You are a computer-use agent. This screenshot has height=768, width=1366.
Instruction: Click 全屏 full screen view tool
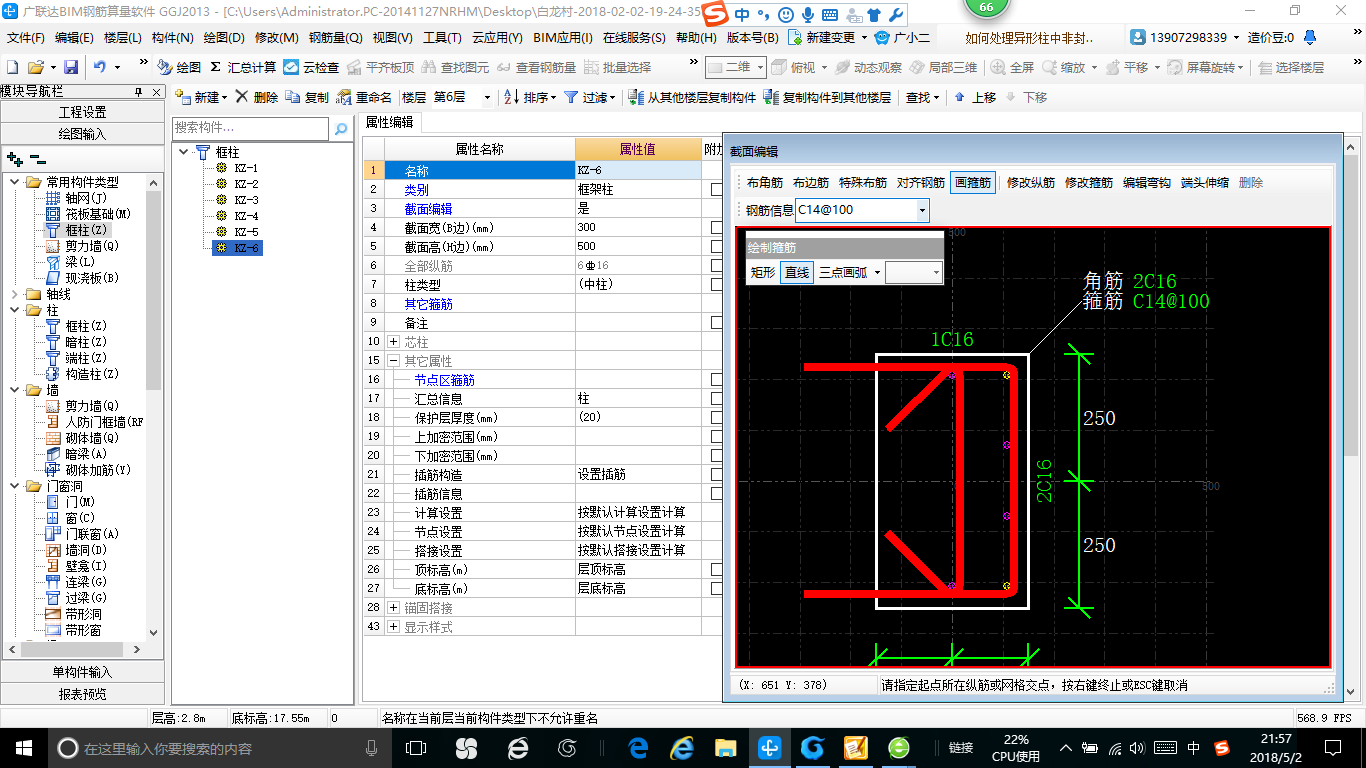pos(1013,67)
